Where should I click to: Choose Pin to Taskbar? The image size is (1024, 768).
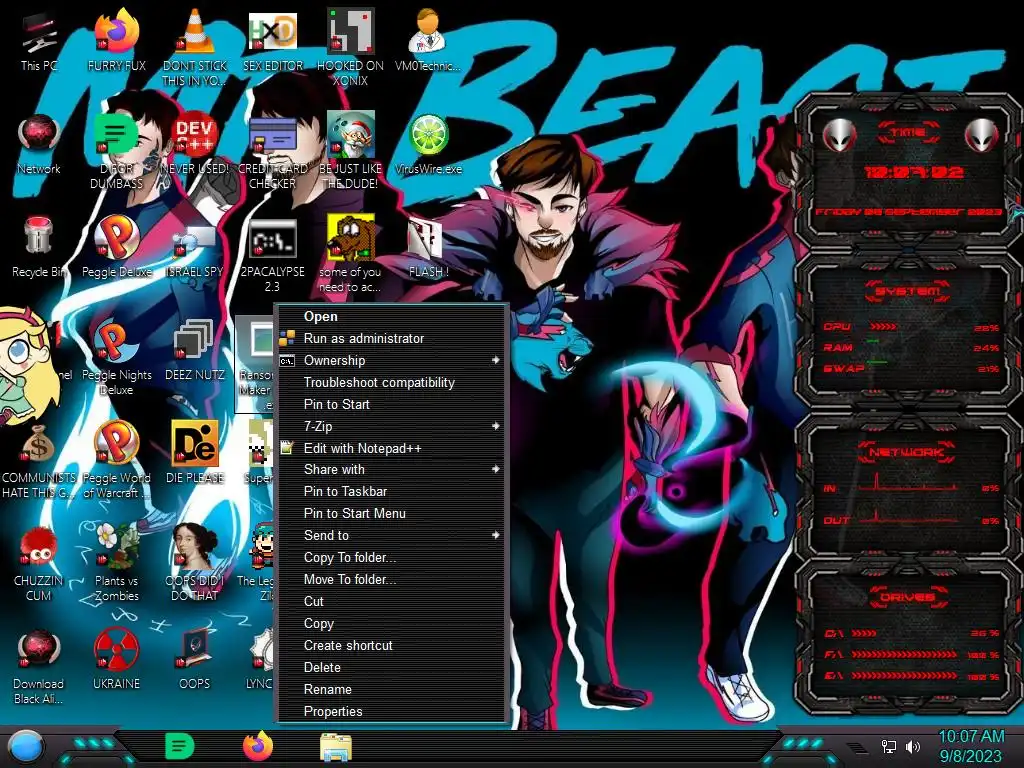(391, 492)
